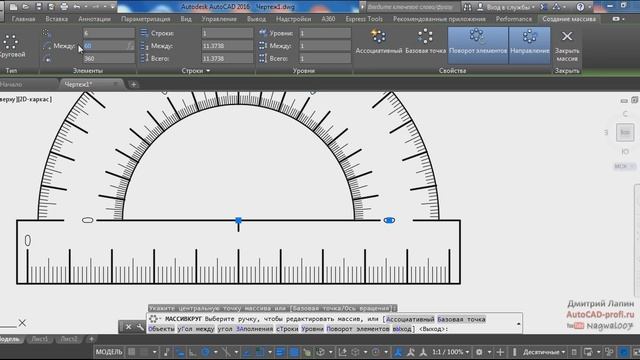
Task: Click the items count field showing 6
Action: (x=109, y=33)
